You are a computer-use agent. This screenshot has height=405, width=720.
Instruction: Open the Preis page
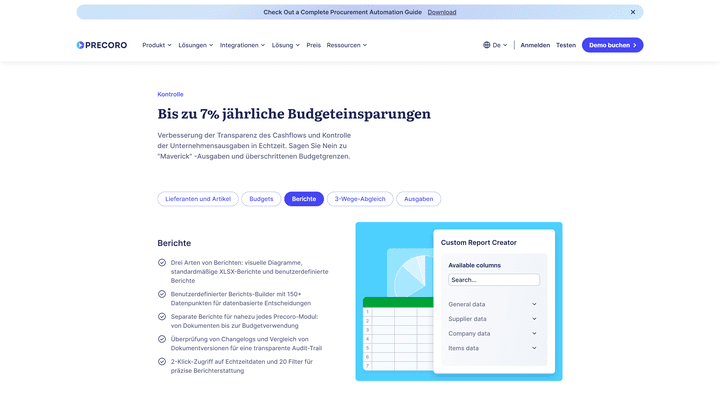(x=314, y=45)
